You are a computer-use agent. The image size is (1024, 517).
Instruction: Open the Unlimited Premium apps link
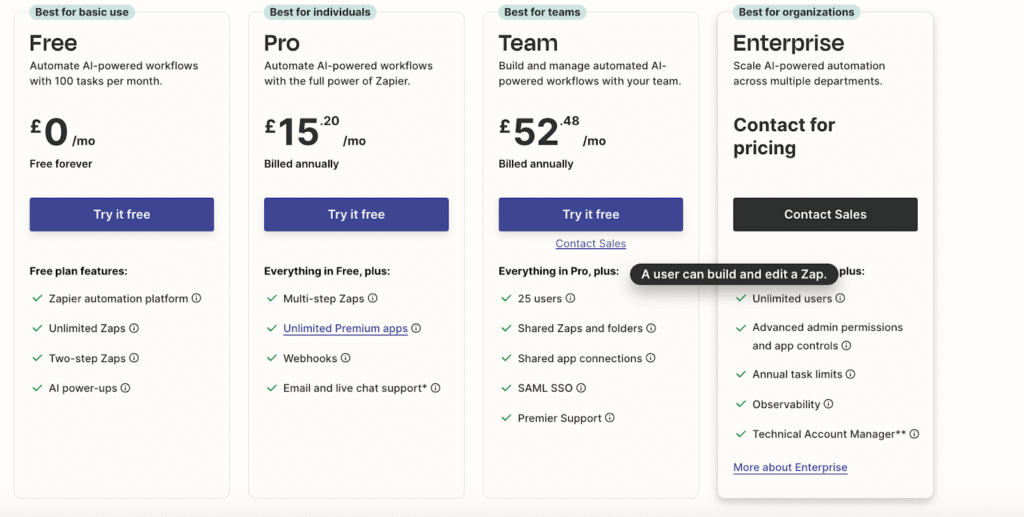click(345, 328)
